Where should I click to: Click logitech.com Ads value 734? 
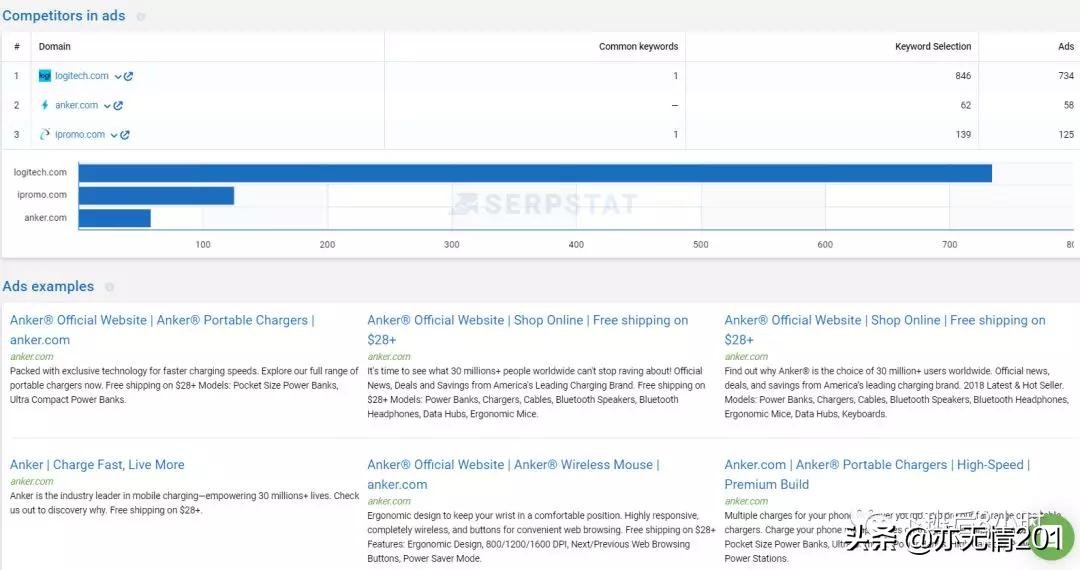(1066, 76)
